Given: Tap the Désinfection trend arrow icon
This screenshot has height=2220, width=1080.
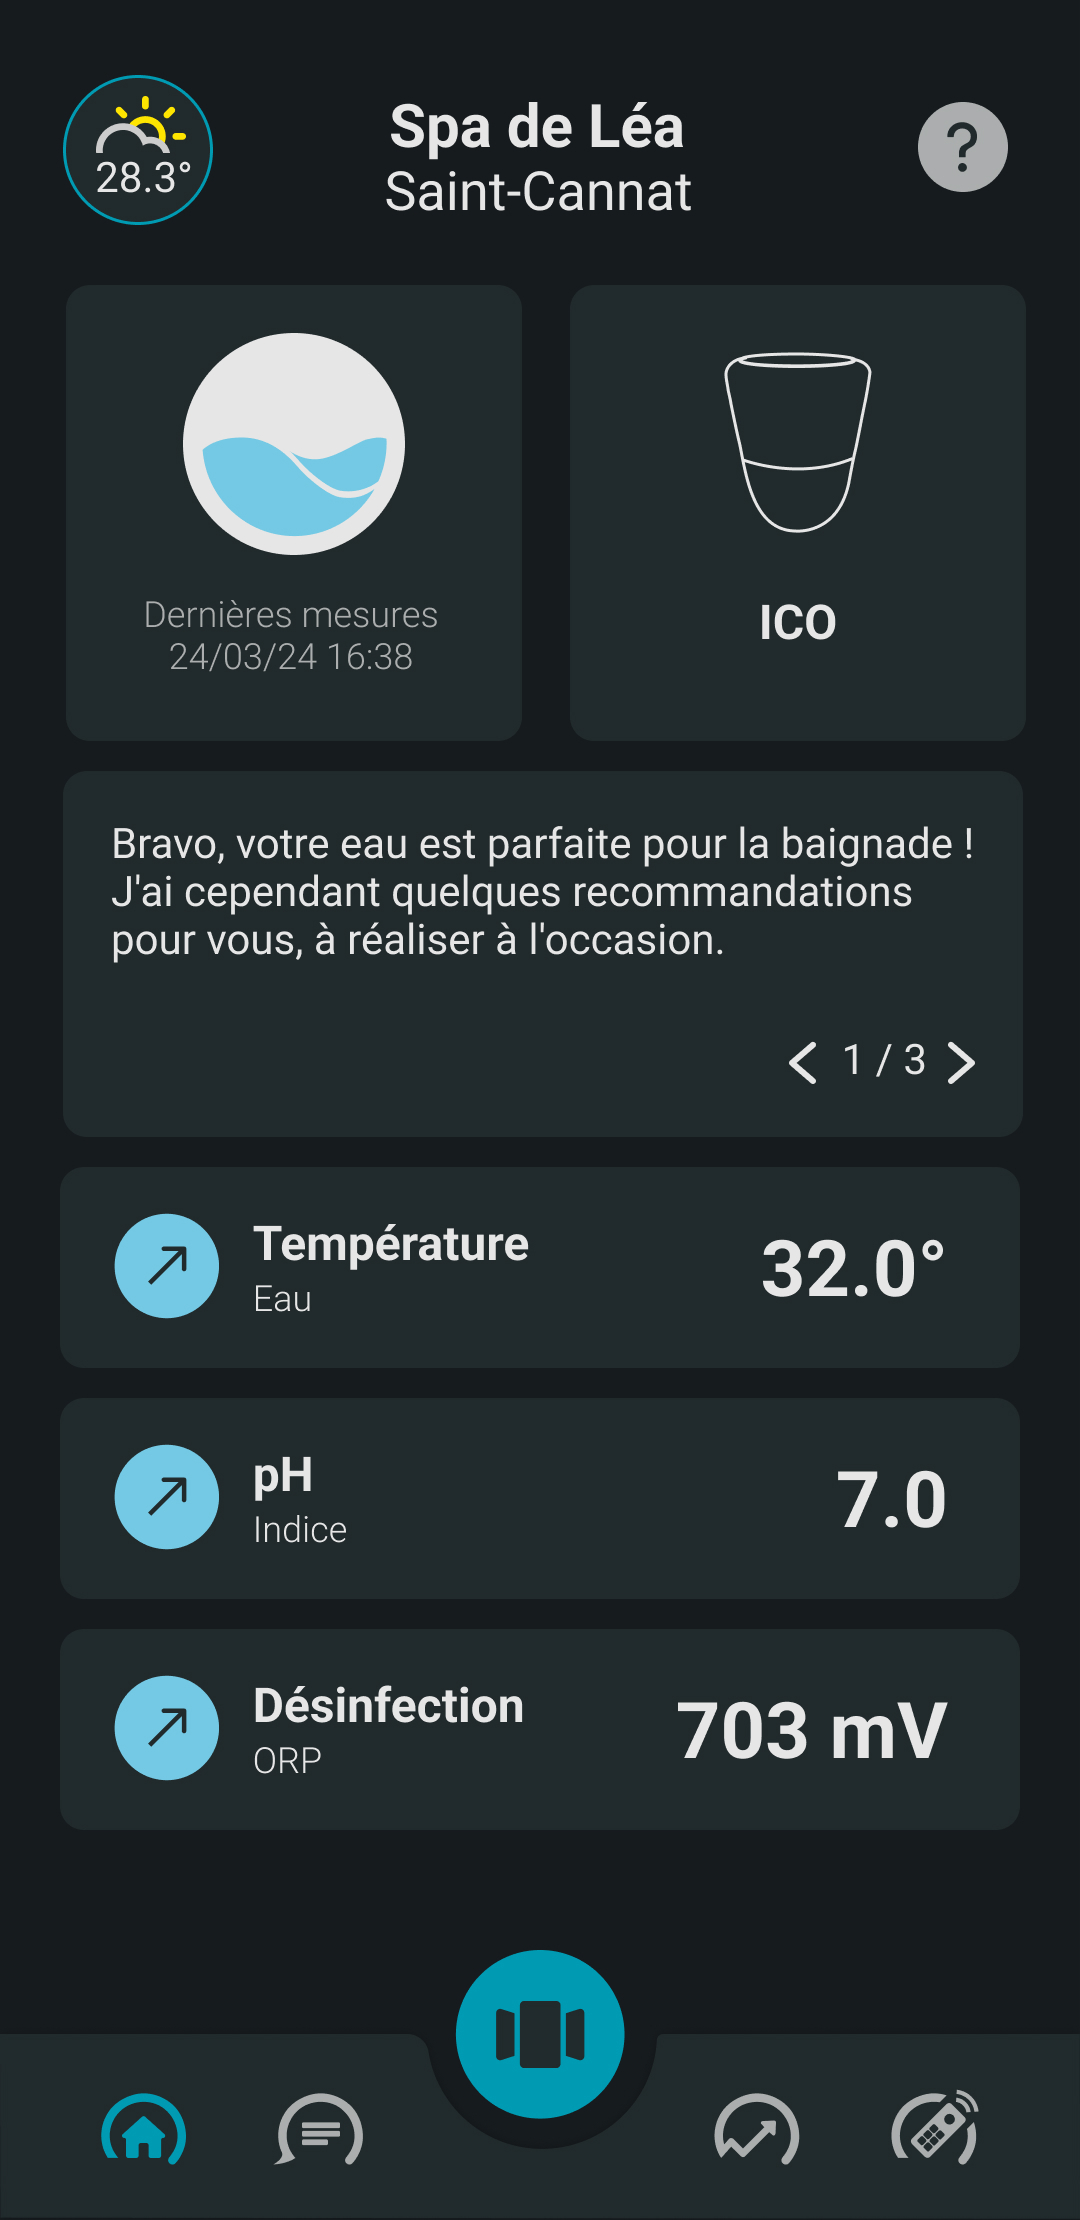Looking at the screenshot, I should point(167,1728).
